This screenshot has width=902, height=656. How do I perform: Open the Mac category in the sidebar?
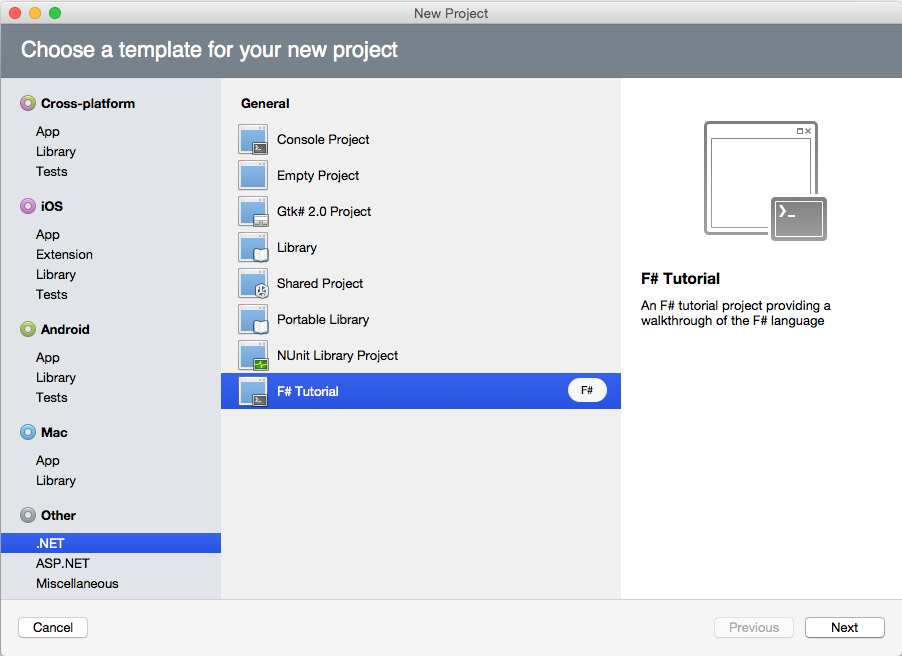coord(53,432)
